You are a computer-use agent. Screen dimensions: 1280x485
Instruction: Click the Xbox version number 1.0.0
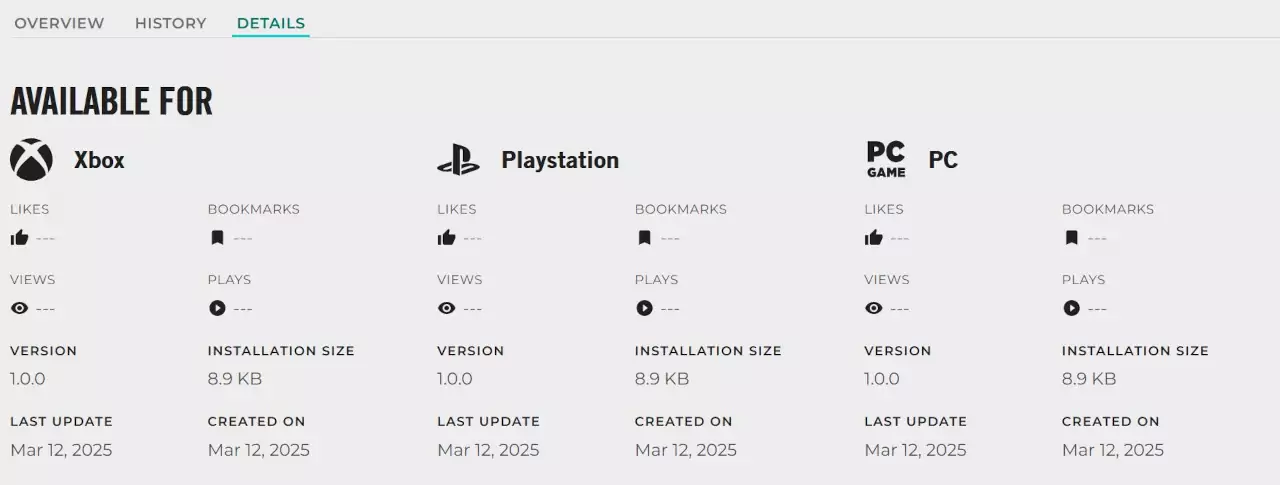[x=28, y=379]
